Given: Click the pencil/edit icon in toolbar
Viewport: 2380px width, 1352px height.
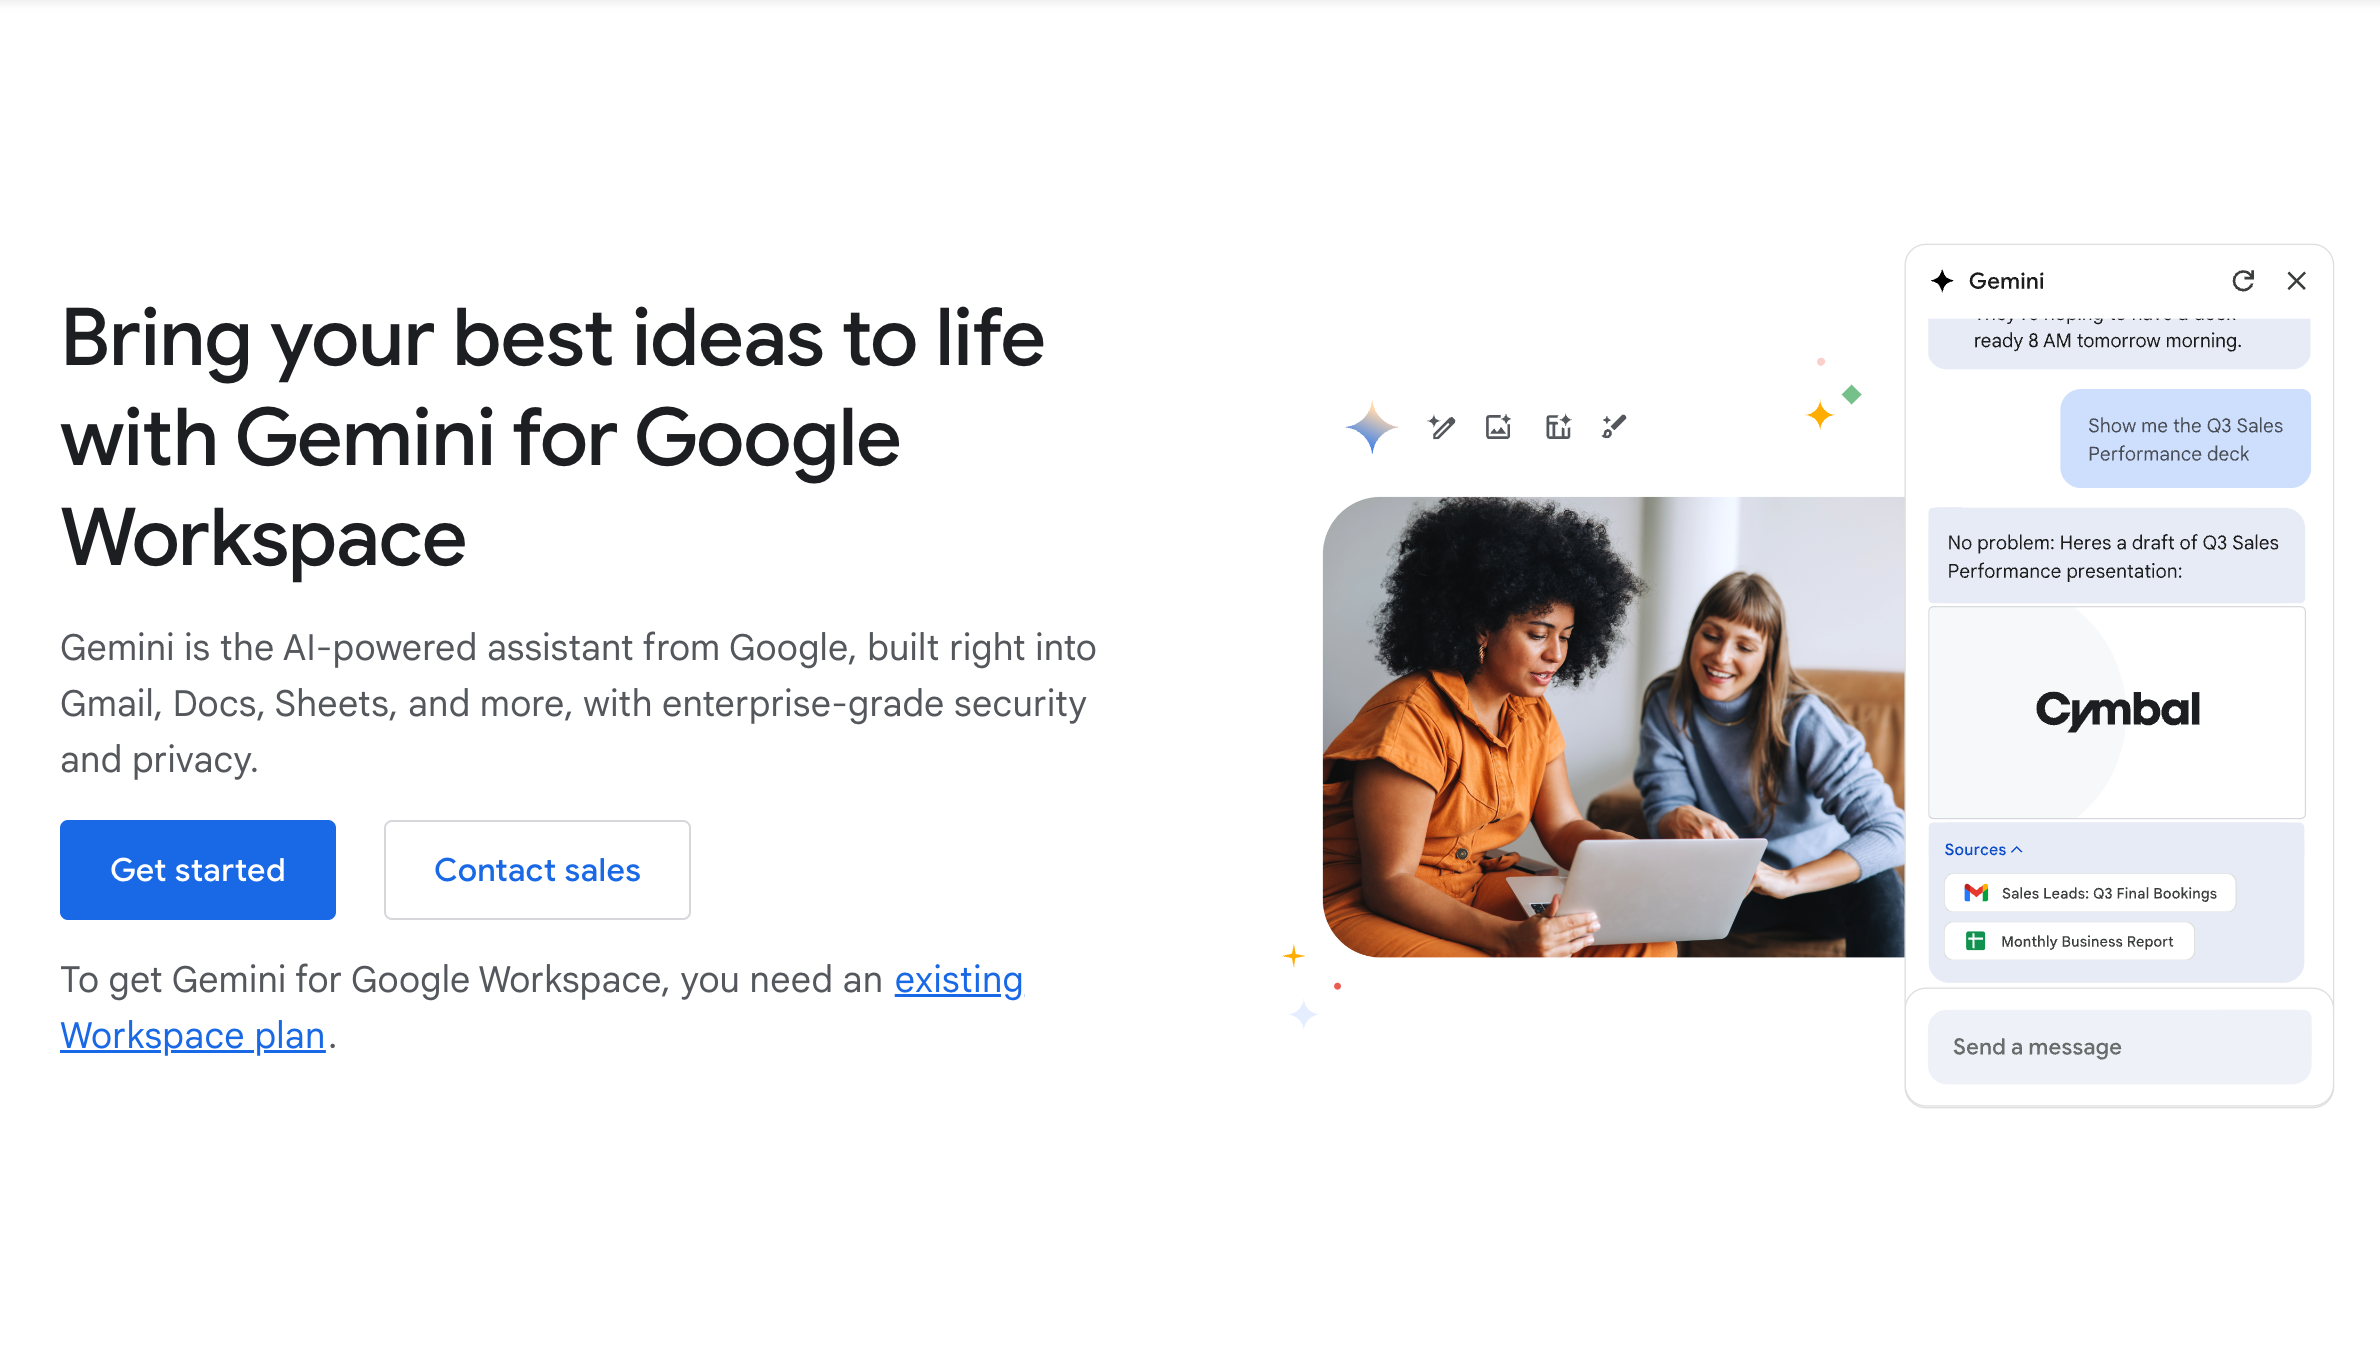Looking at the screenshot, I should [x=1440, y=428].
